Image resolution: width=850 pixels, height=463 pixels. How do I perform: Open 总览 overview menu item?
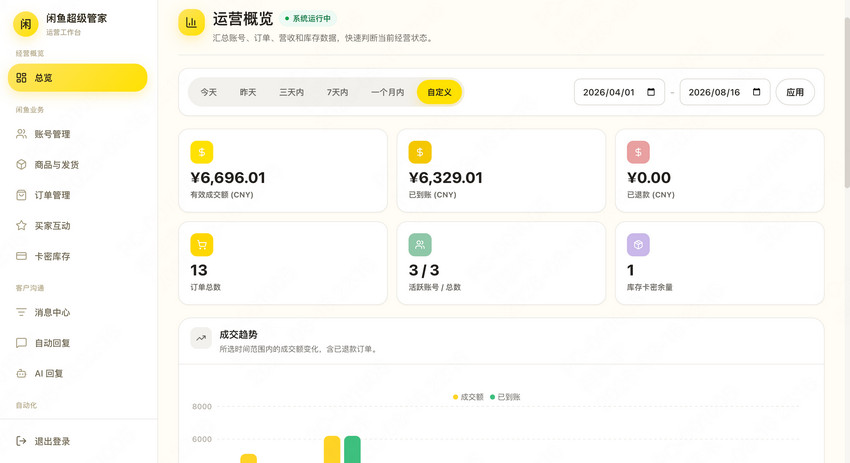pyautogui.click(x=78, y=78)
